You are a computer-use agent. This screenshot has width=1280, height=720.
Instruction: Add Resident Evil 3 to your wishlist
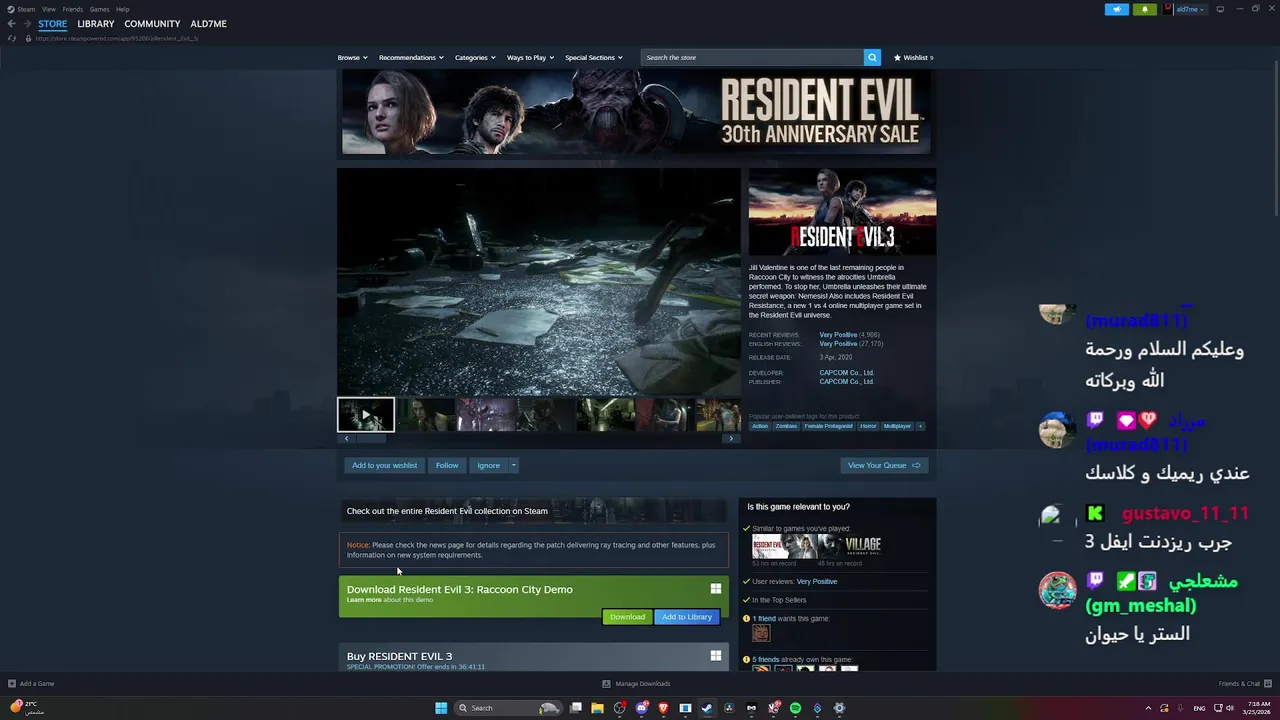384,465
